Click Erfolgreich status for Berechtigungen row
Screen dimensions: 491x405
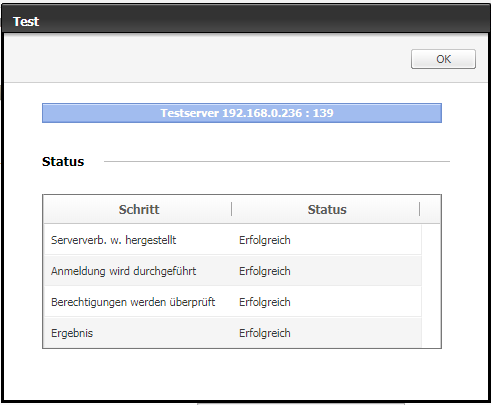tap(265, 302)
